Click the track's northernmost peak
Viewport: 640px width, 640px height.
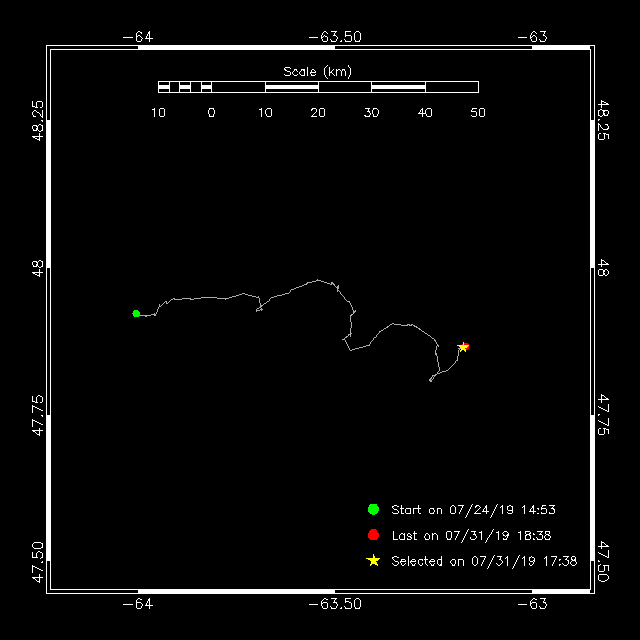(x=318, y=280)
